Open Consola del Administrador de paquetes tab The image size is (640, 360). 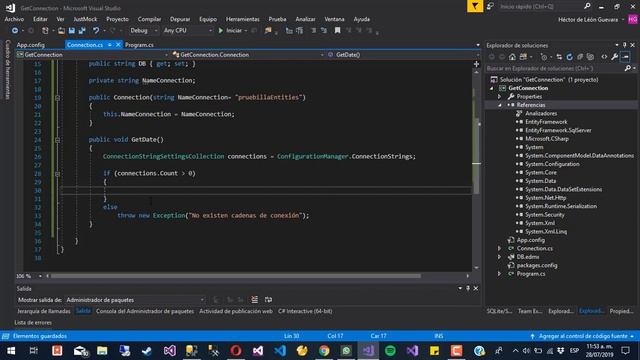coord(145,311)
